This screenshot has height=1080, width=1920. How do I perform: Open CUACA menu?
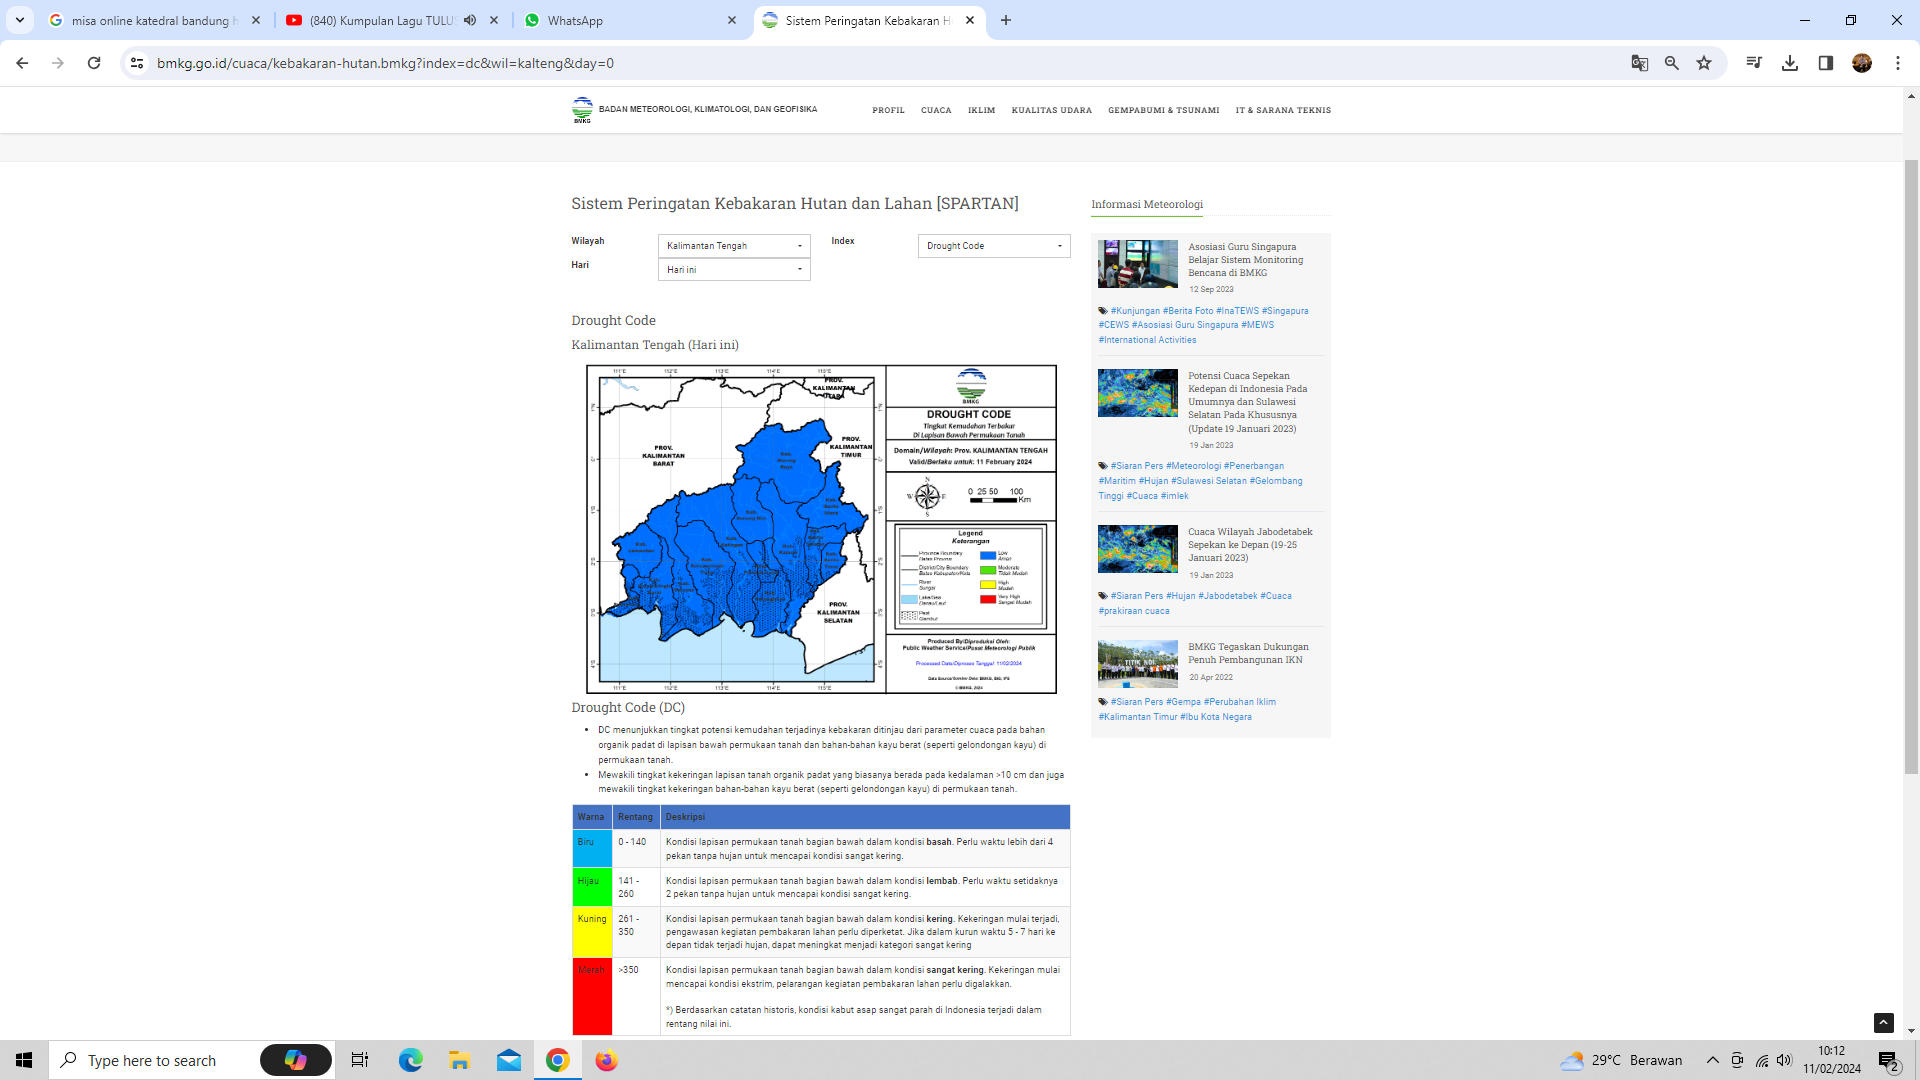coord(936,110)
